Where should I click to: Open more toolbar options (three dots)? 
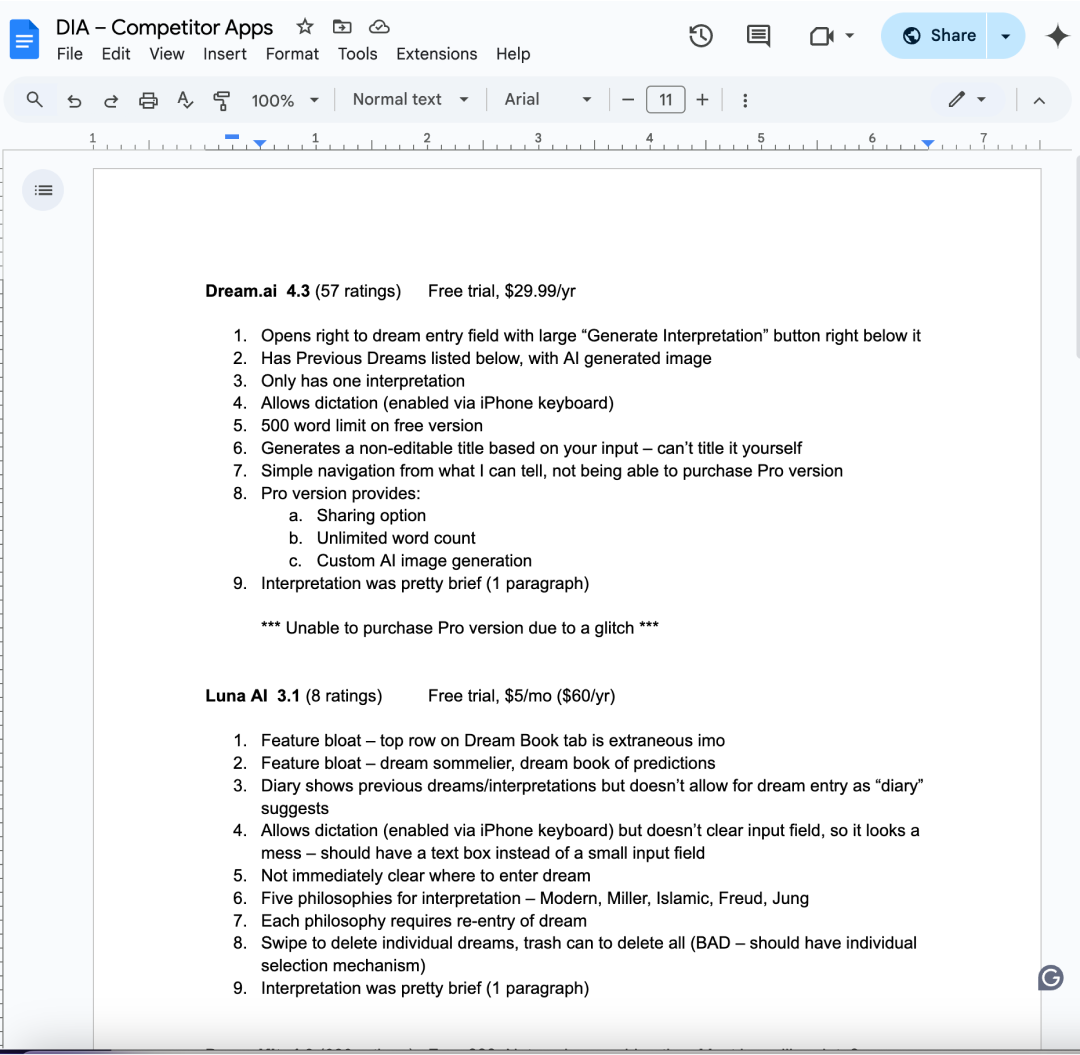(x=745, y=101)
